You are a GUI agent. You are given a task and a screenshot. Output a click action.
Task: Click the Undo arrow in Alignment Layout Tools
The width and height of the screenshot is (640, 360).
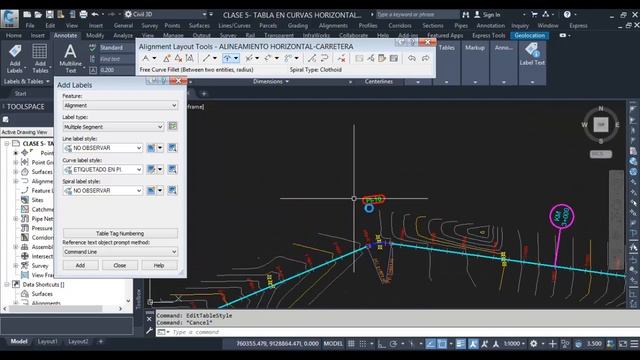click(x=411, y=58)
